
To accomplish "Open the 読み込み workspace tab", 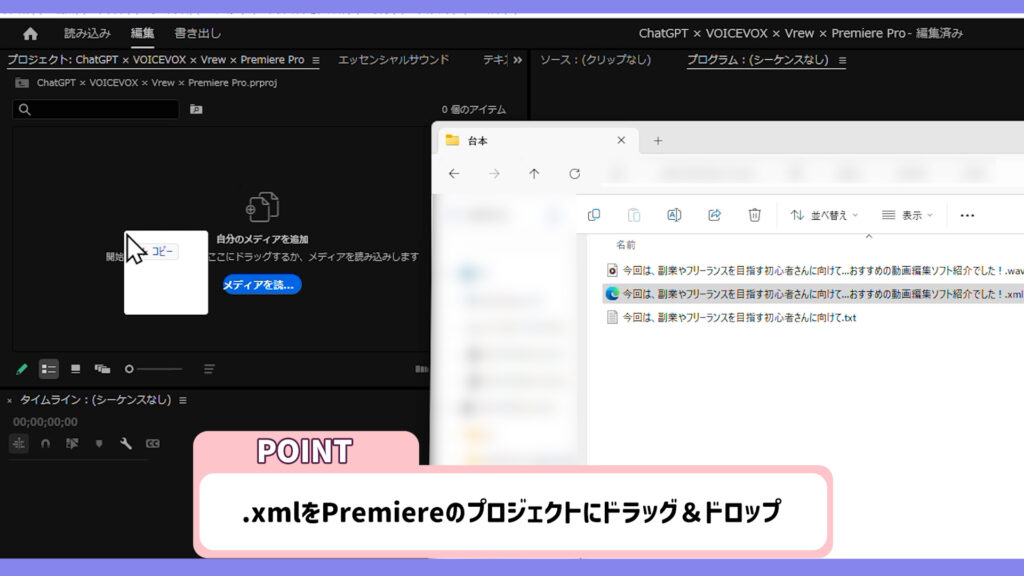I will pos(87,33).
